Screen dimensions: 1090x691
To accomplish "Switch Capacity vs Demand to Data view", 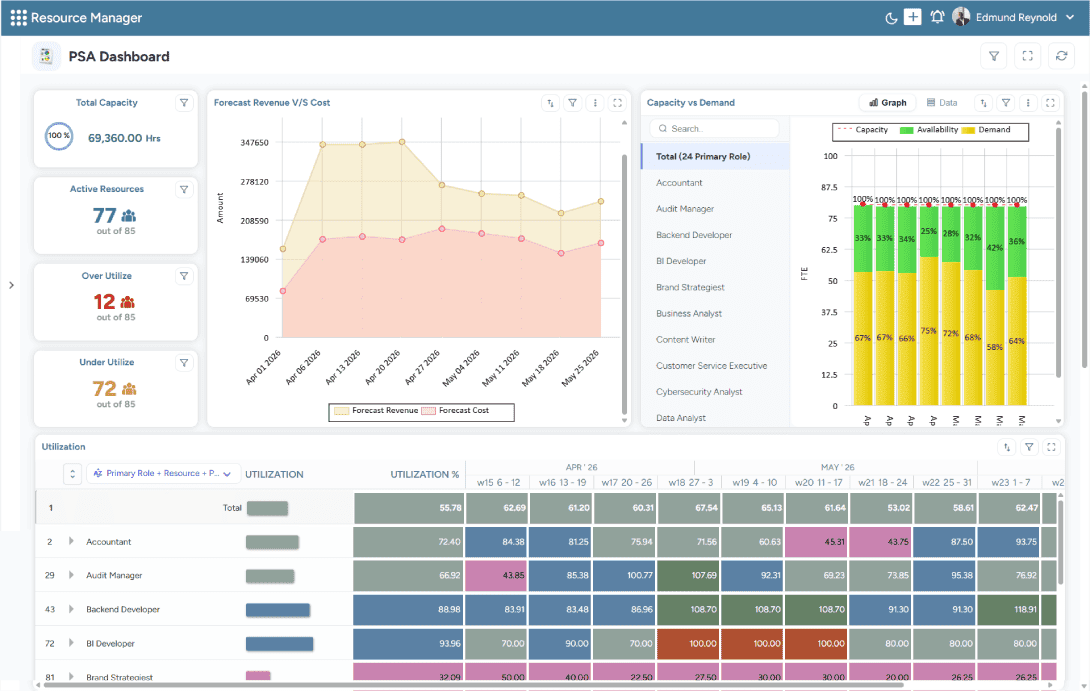I will pos(942,103).
